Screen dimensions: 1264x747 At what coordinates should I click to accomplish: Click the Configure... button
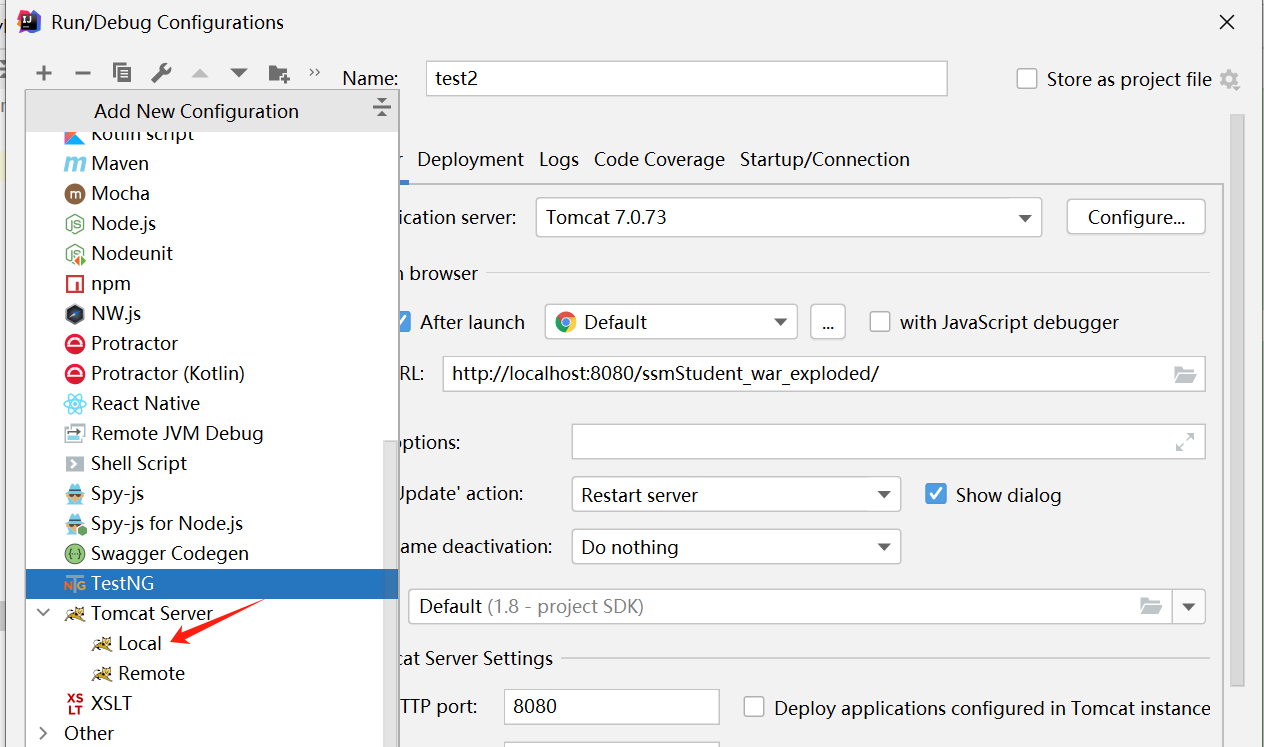click(x=1136, y=217)
